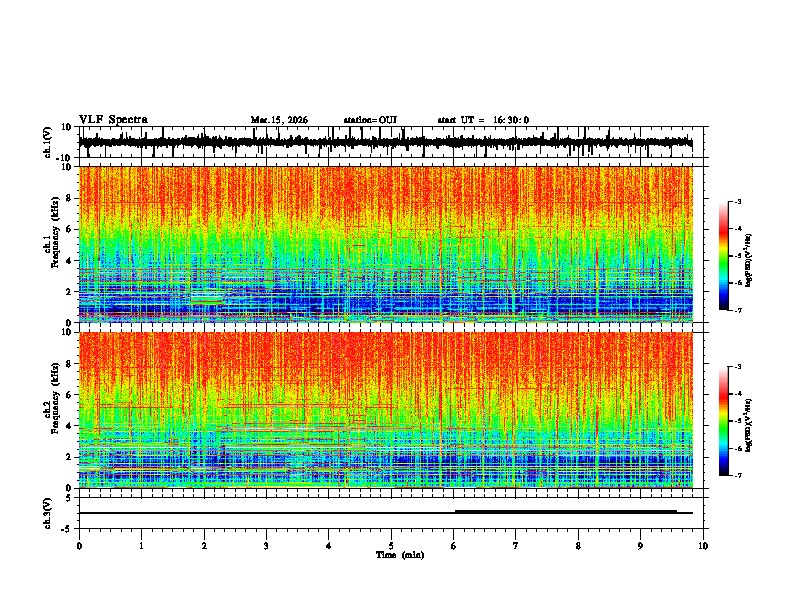
Task: Click the ch.2 color bar log(PSD) unit label
Action: (749, 425)
